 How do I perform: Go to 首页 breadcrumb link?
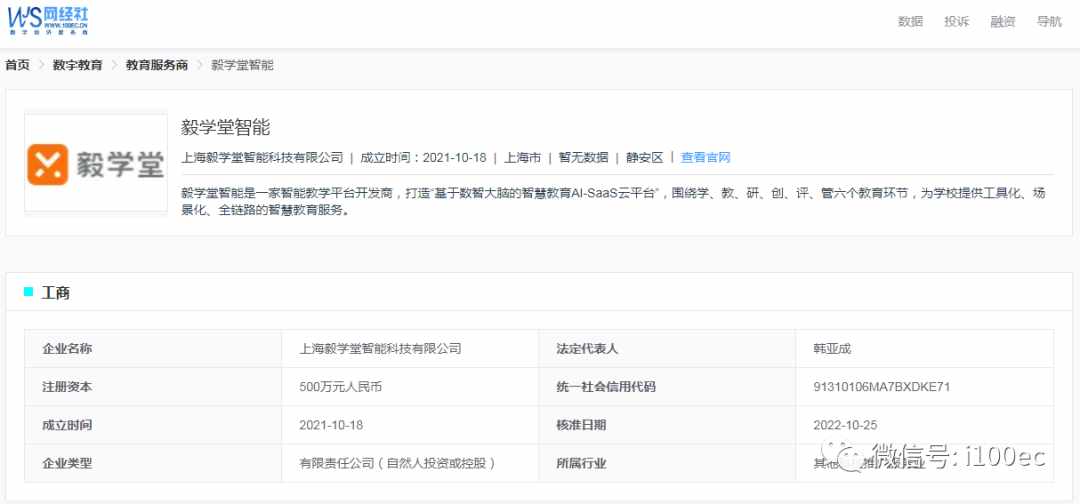pyautogui.click(x=18, y=65)
